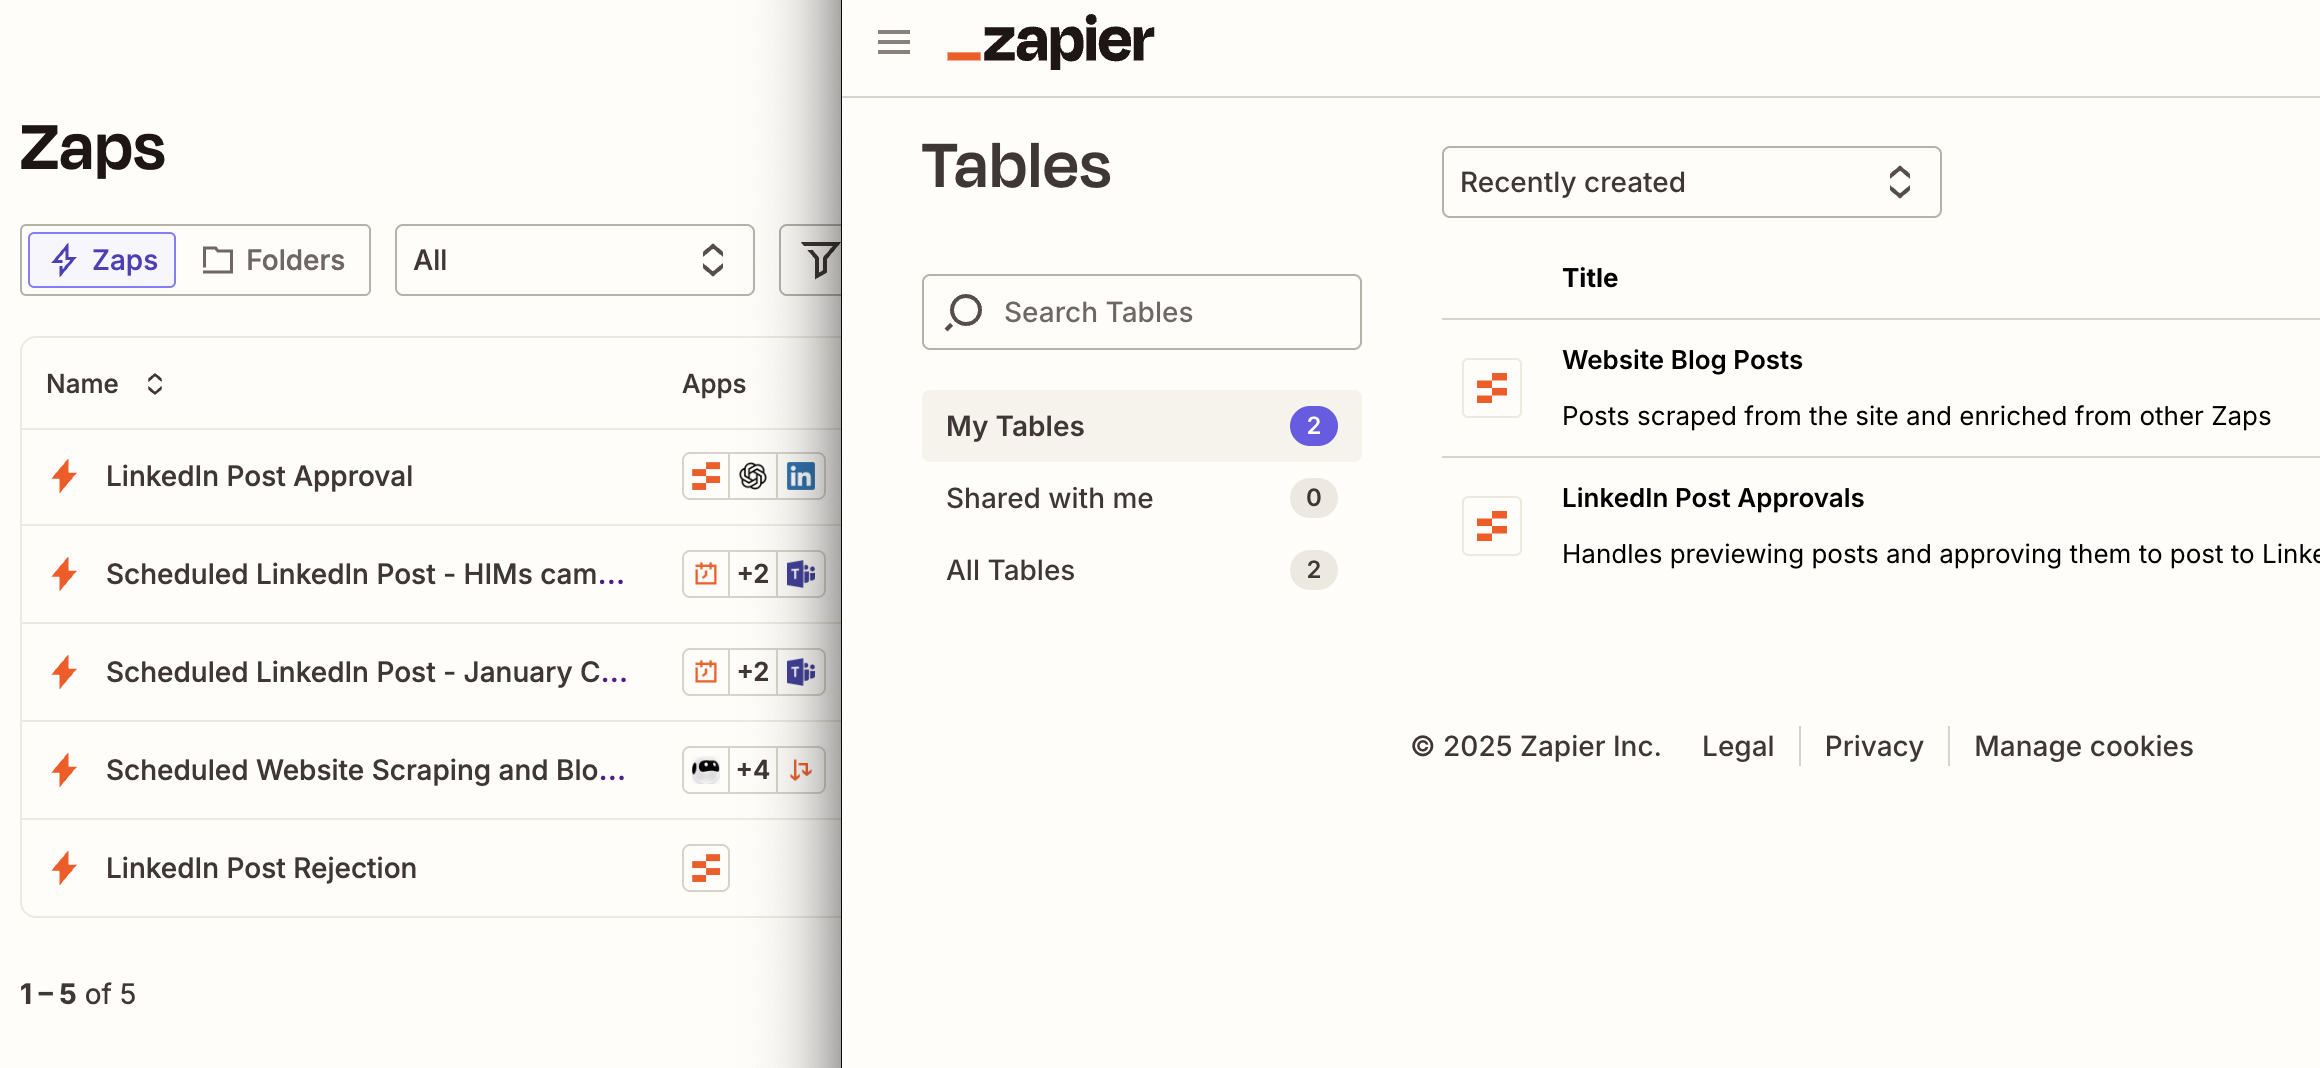The image size is (2320, 1068).
Task: Click the LinkedIn icon on LinkedIn Post Approval
Action: click(801, 476)
